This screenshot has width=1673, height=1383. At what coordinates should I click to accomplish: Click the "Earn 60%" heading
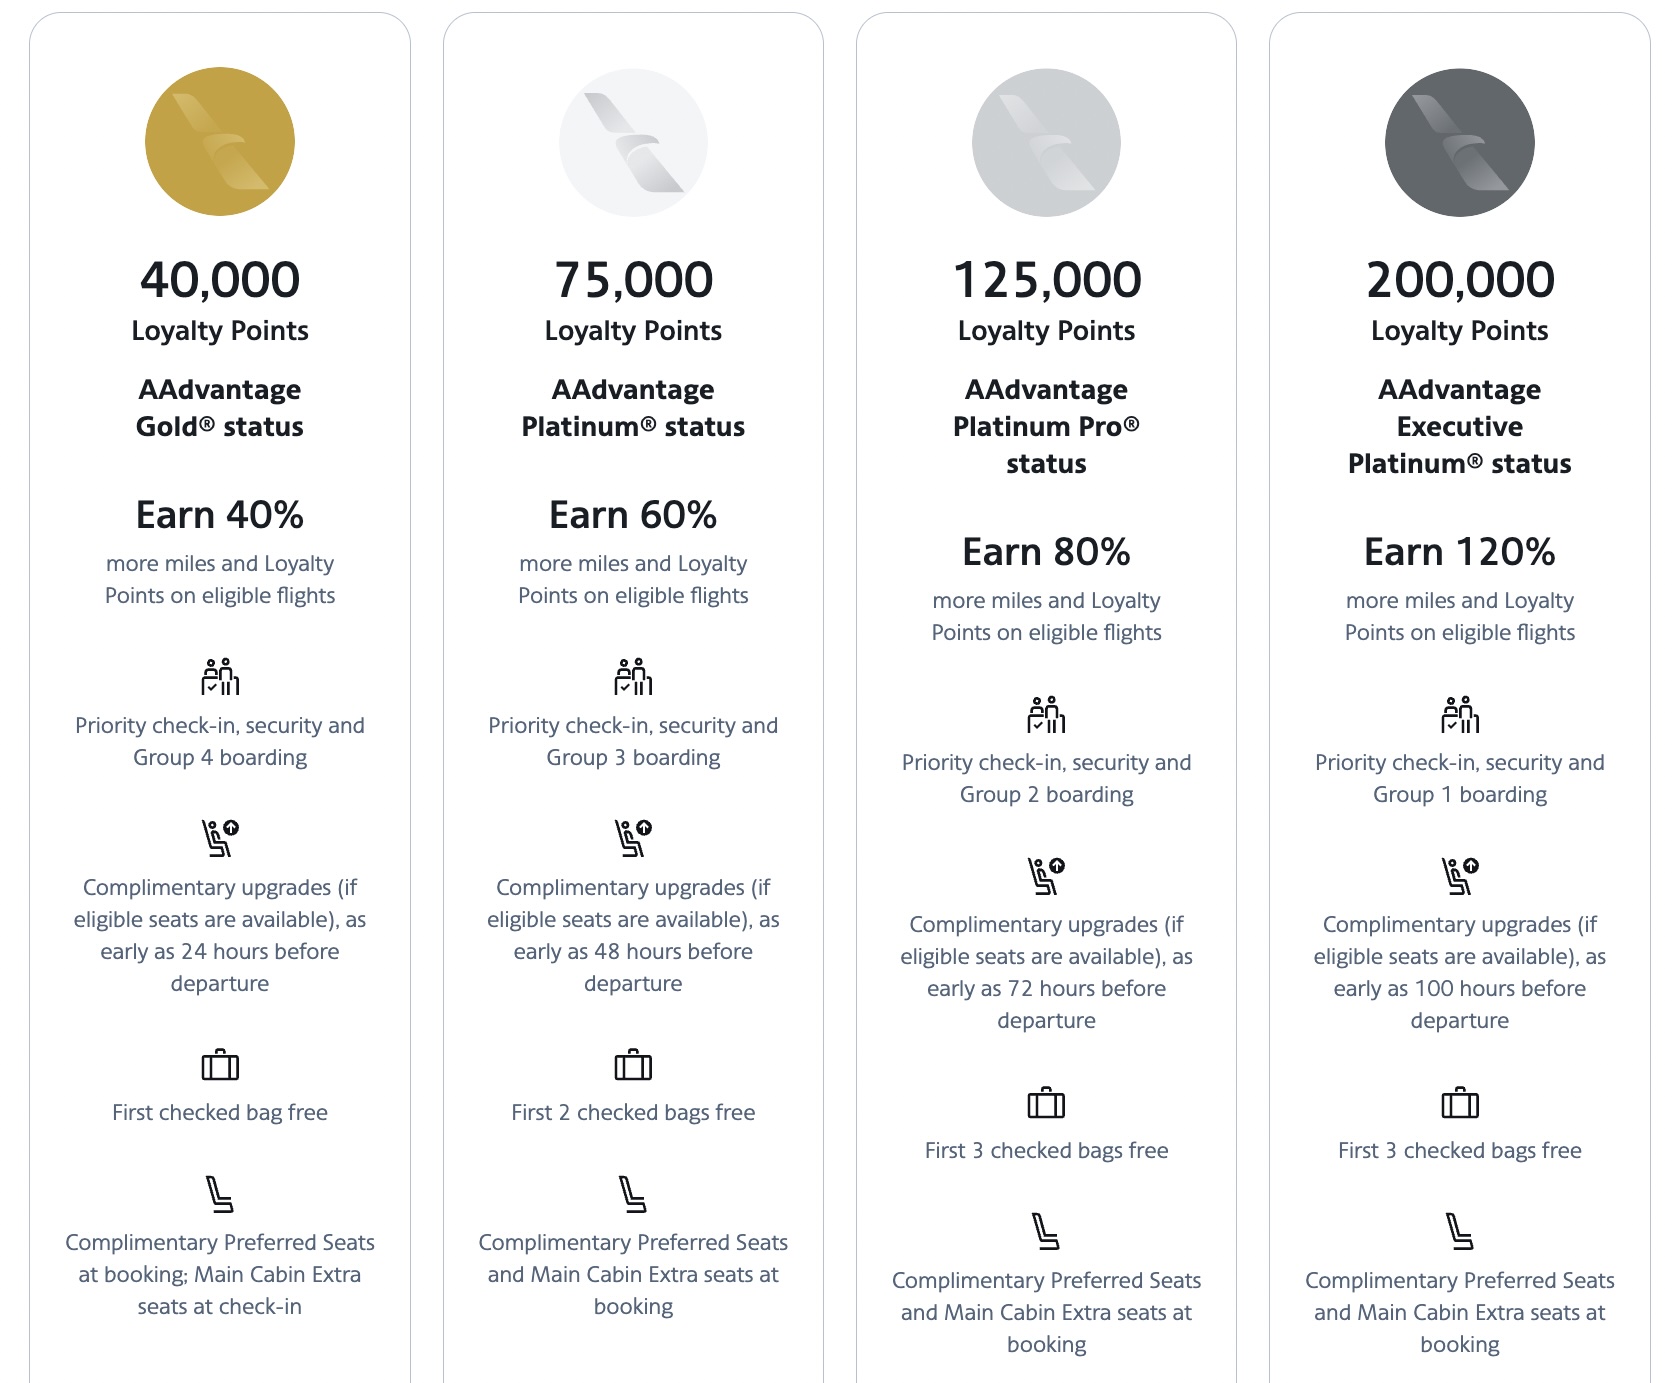coord(633,516)
